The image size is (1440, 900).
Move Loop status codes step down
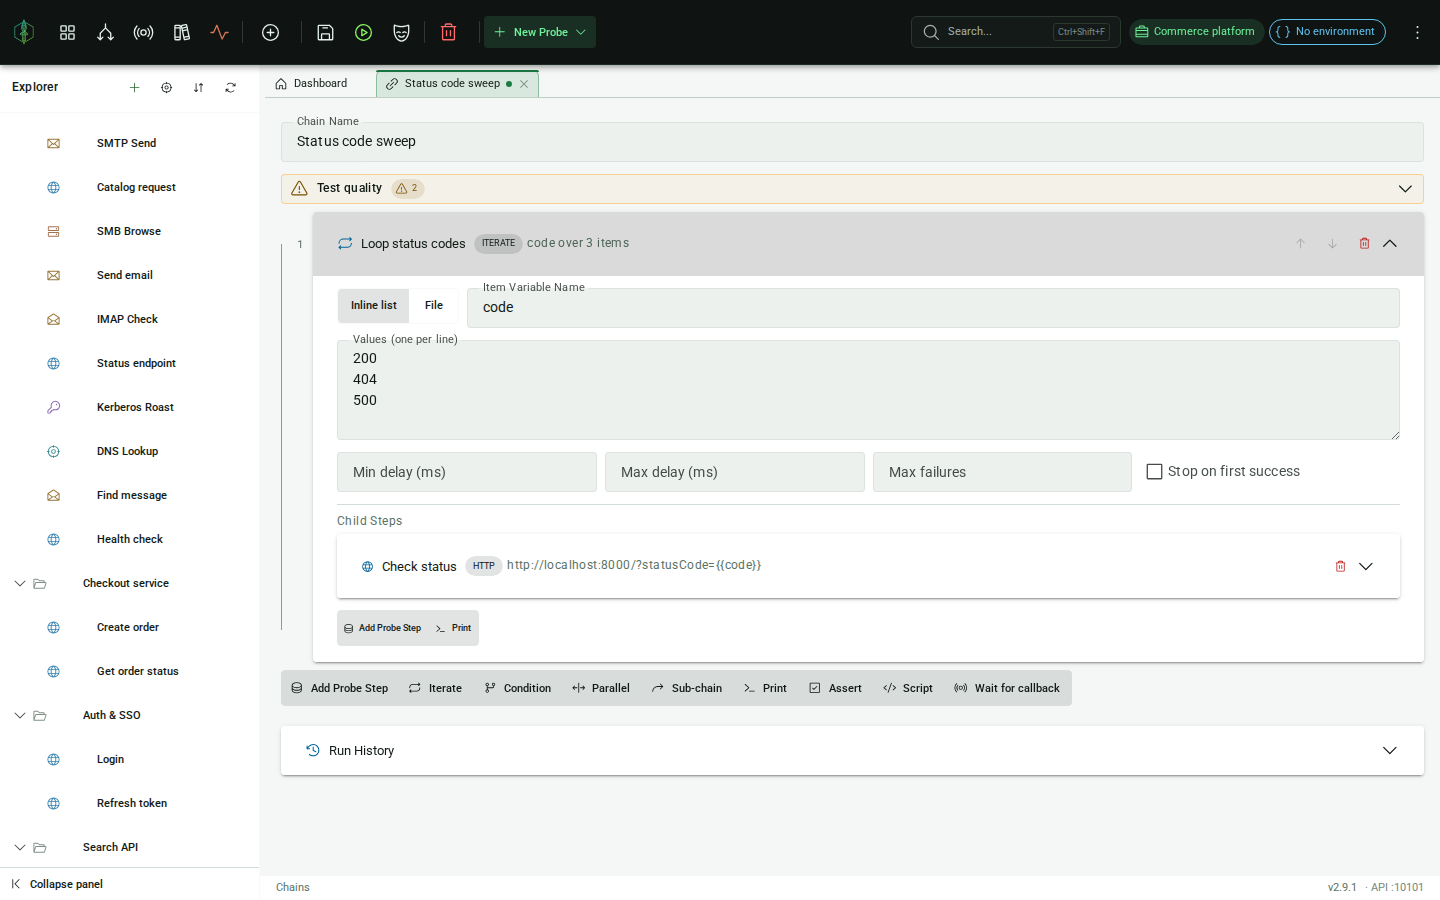1332,243
